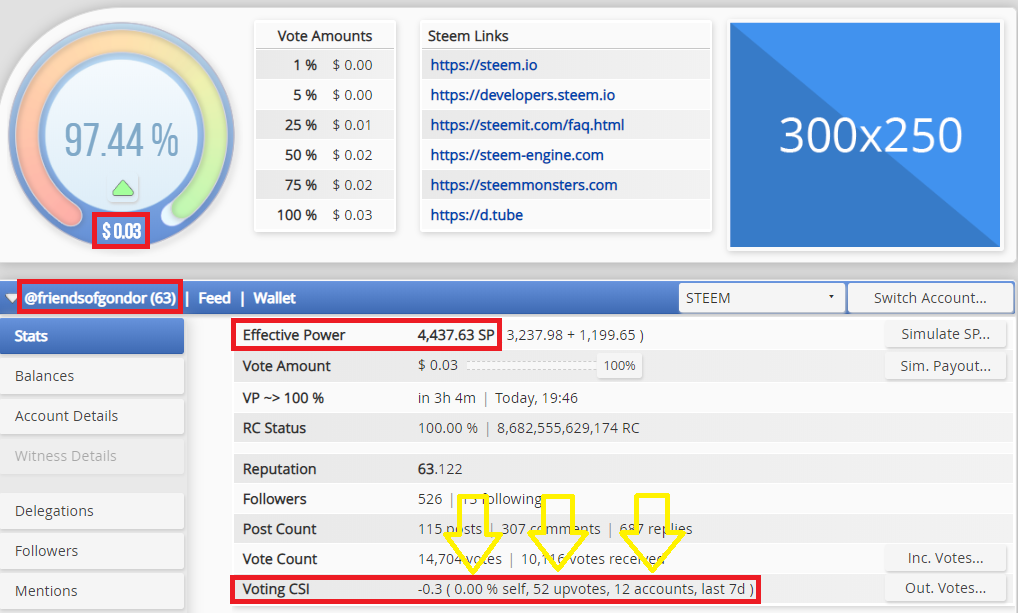Open the STEEM currency dropdown
The image size is (1018, 613).
[762, 298]
